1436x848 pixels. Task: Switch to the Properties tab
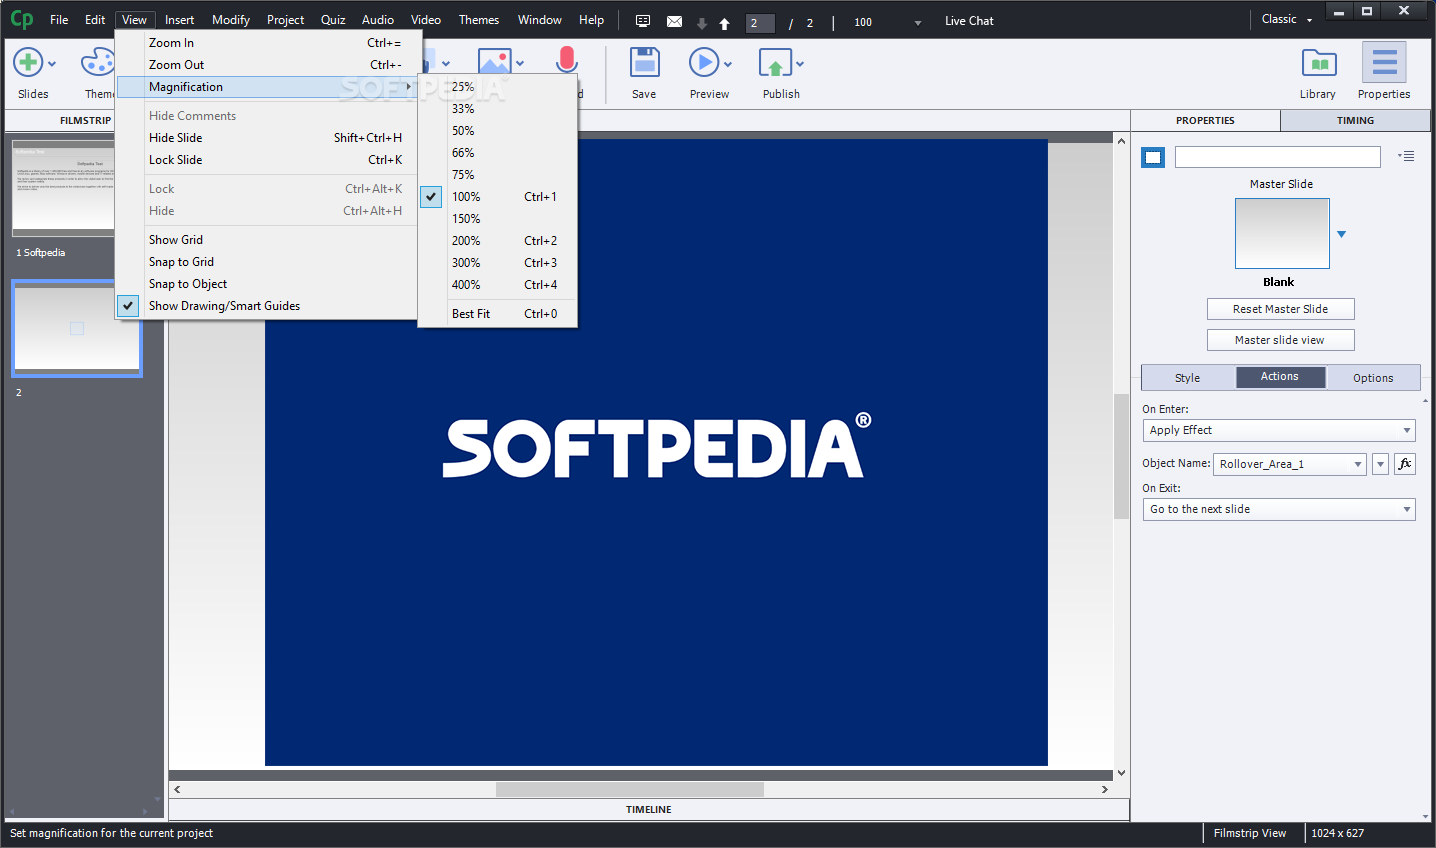(1205, 120)
